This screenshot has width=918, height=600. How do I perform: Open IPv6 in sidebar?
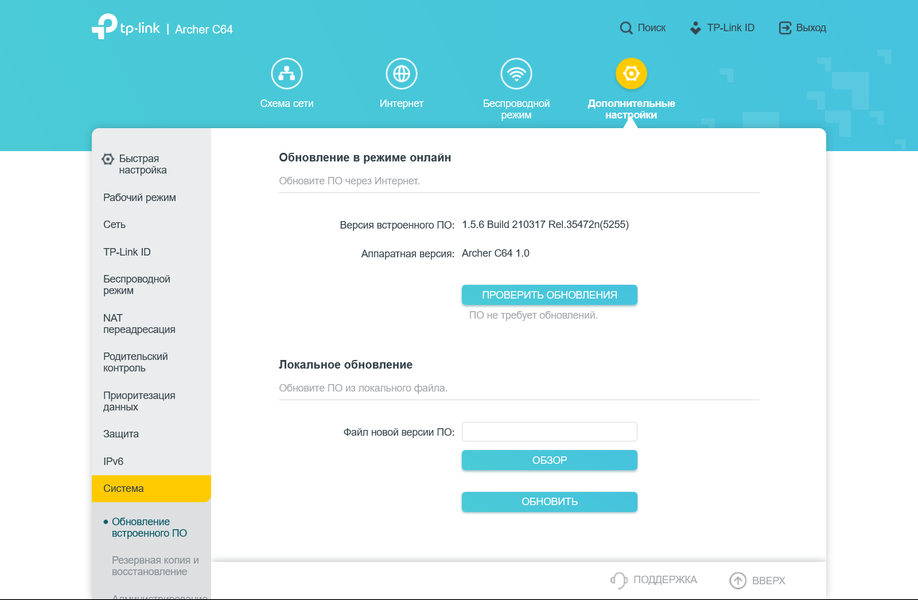click(x=114, y=462)
